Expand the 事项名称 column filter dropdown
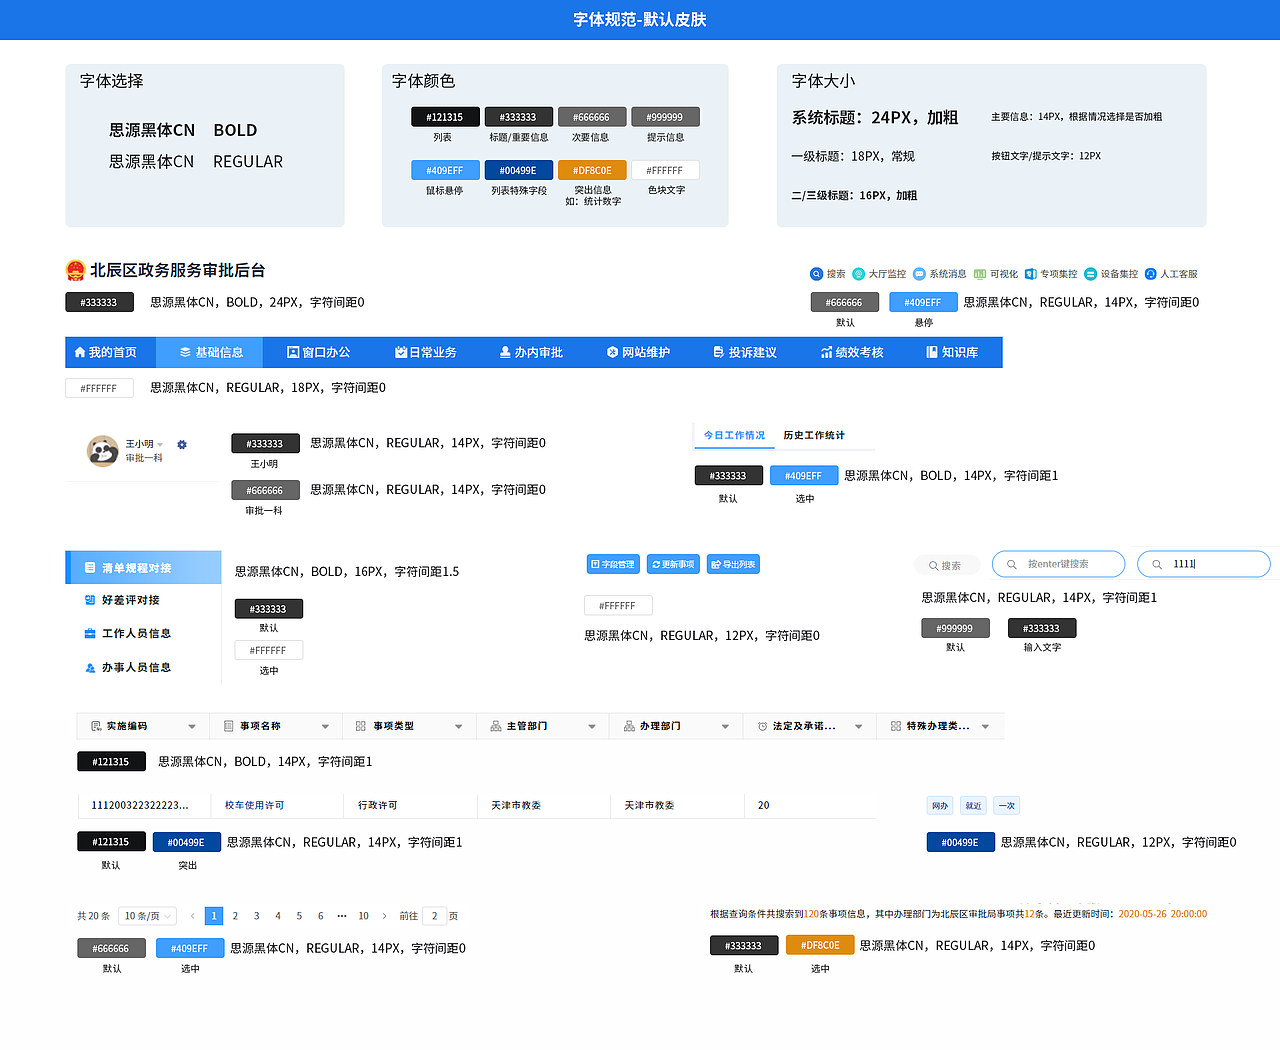Image resolution: width=1280 pixels, height=1050 pixels. [x=325, y=727]
